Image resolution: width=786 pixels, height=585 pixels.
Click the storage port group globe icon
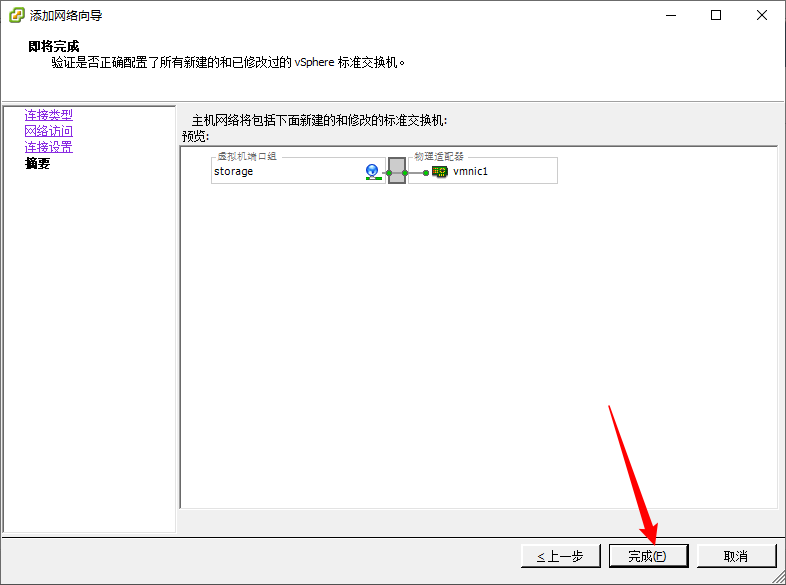coord(372,171)
